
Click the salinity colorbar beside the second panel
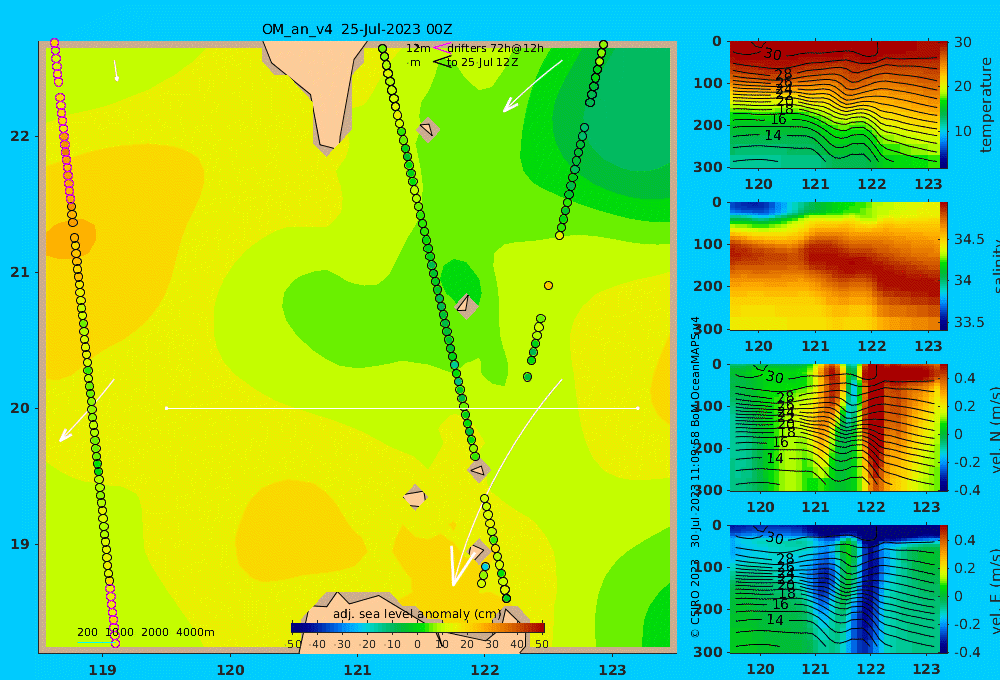pos(943,266)
